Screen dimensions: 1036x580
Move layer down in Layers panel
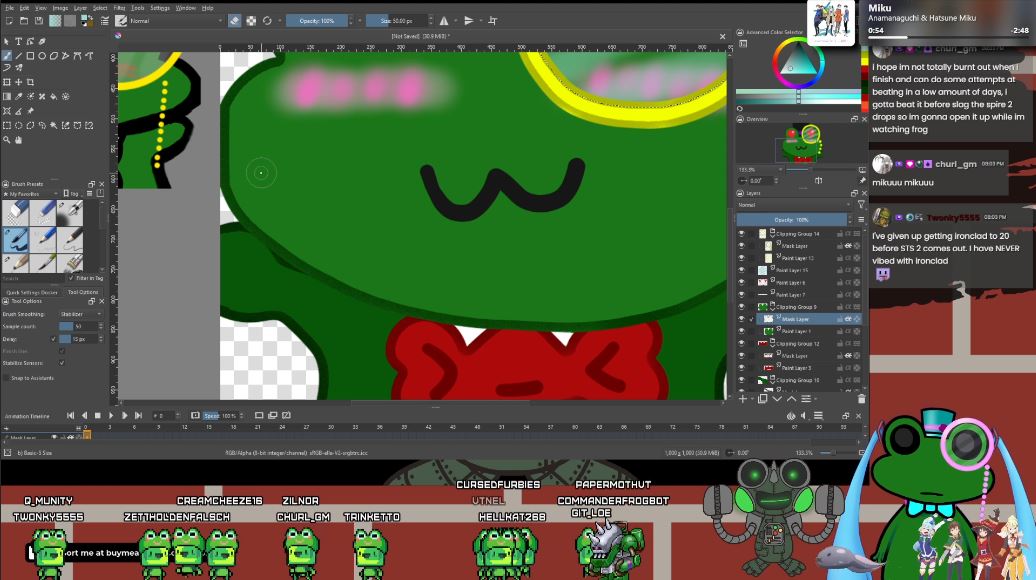pos(777,399)
